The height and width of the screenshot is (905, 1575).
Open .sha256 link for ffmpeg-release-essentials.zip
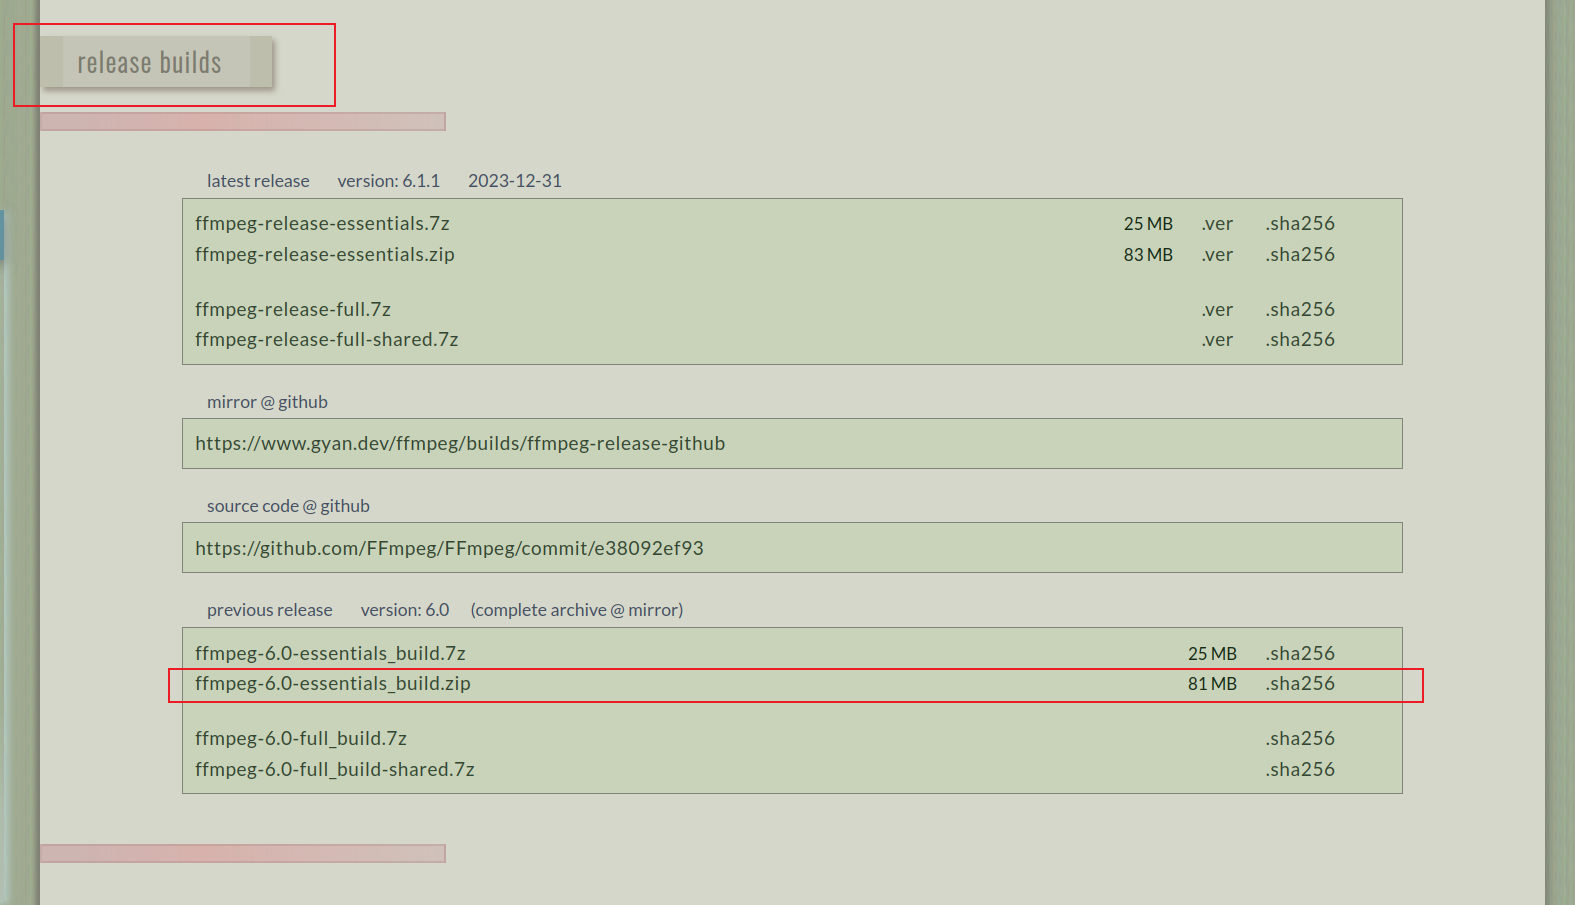pyautogui.click(x=1300, y=254)
